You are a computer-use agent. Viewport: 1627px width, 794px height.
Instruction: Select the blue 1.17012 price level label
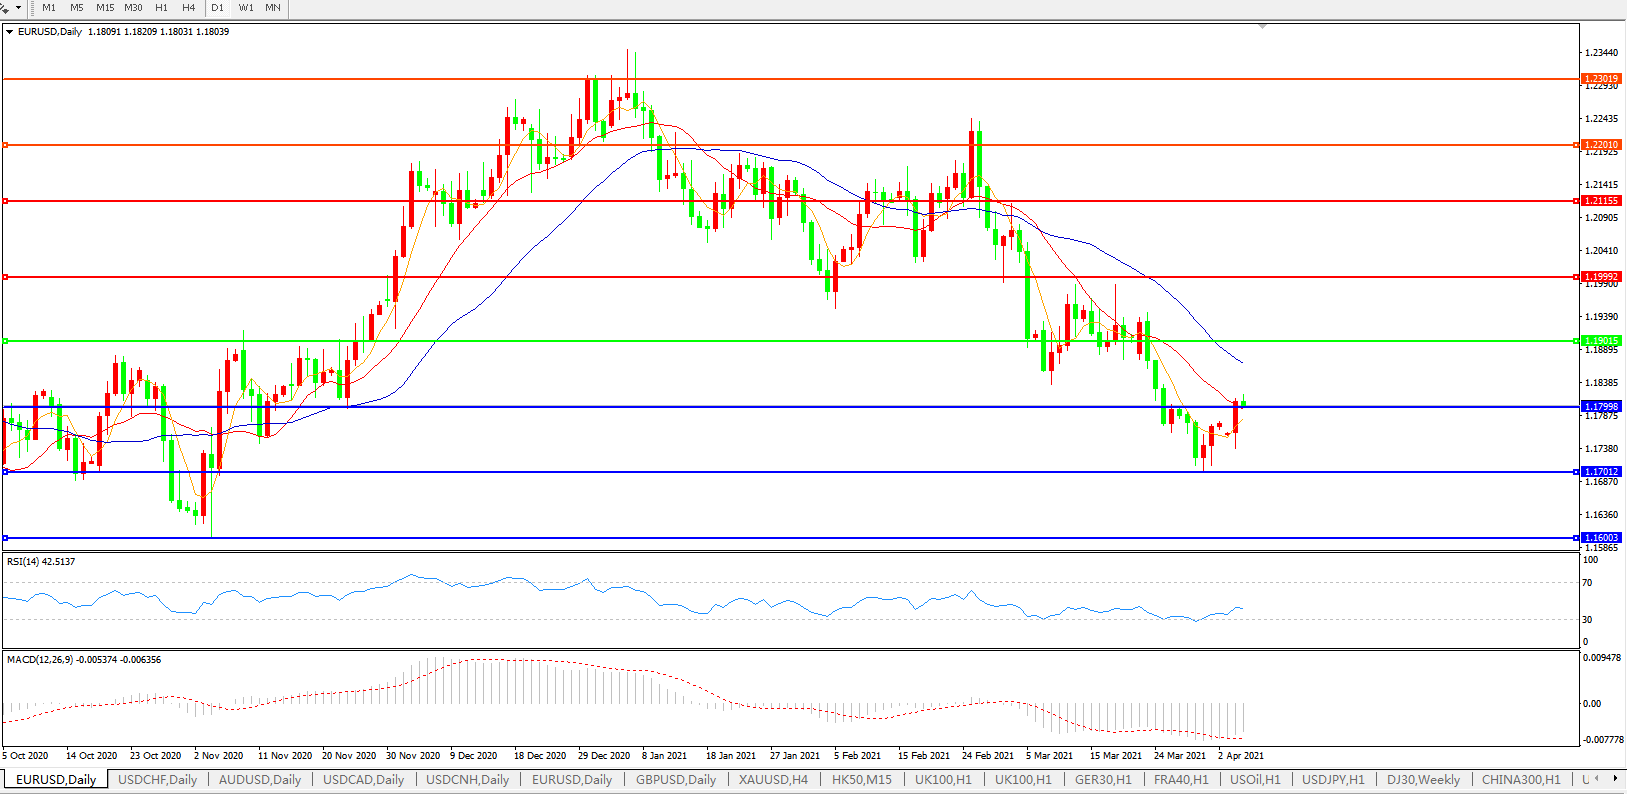[1601, 472]
